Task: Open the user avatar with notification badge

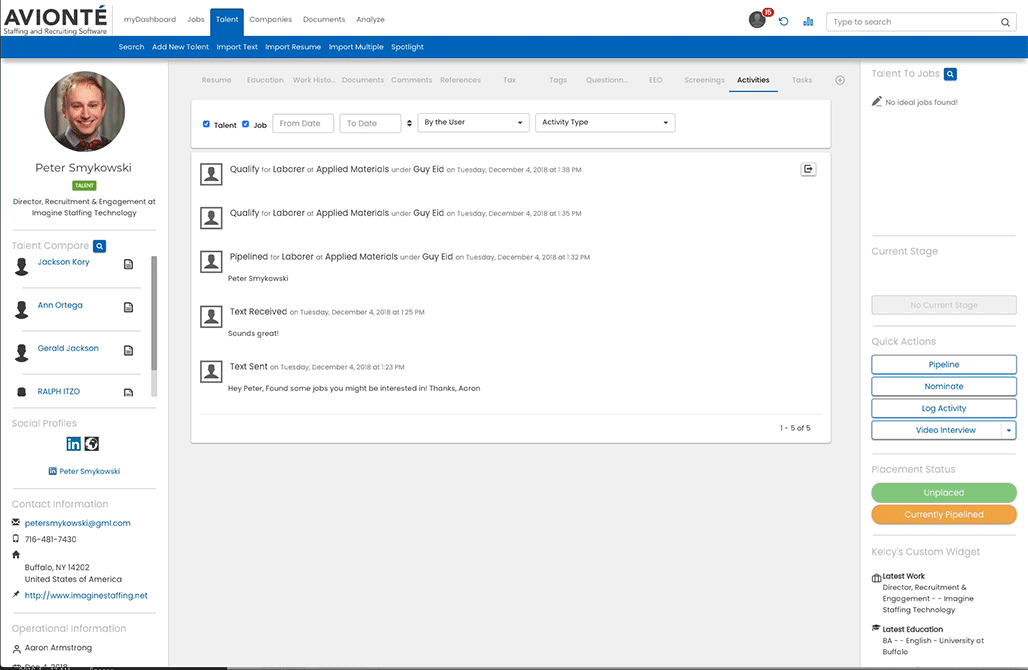Action: tap(759, 19)
